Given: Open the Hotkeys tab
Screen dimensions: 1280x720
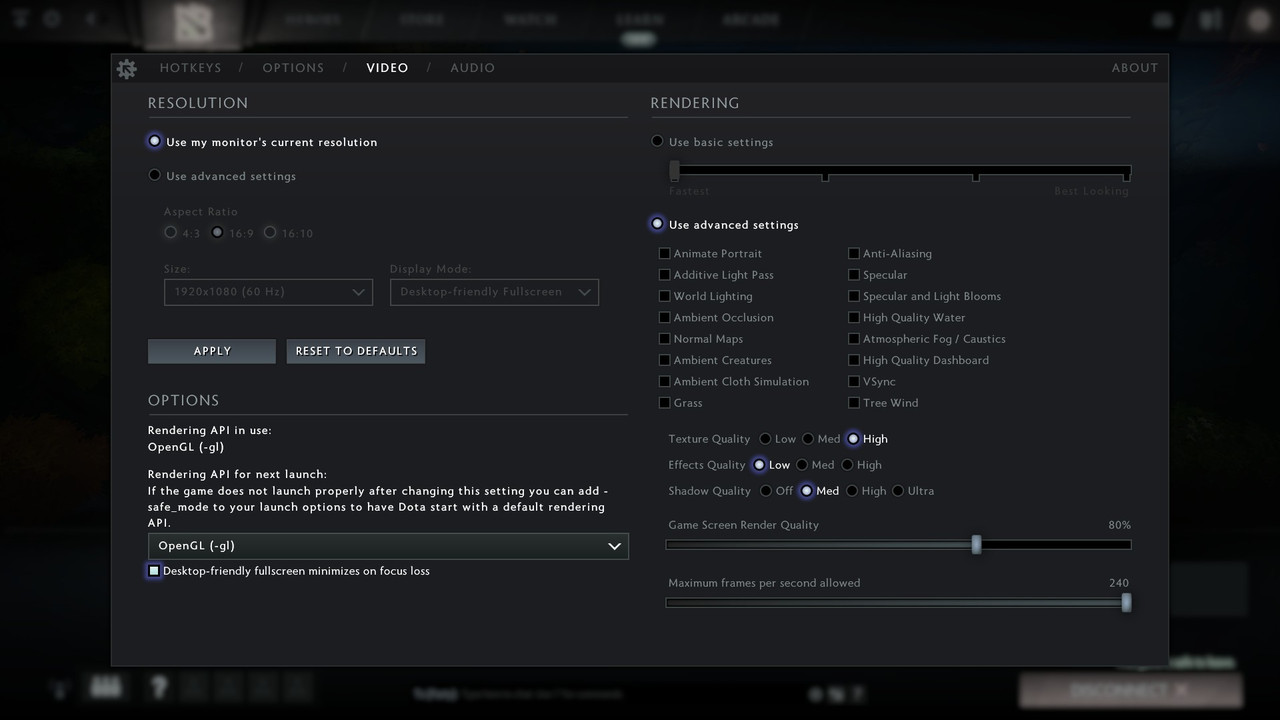Looking at the screenshot, I should 191,68.
